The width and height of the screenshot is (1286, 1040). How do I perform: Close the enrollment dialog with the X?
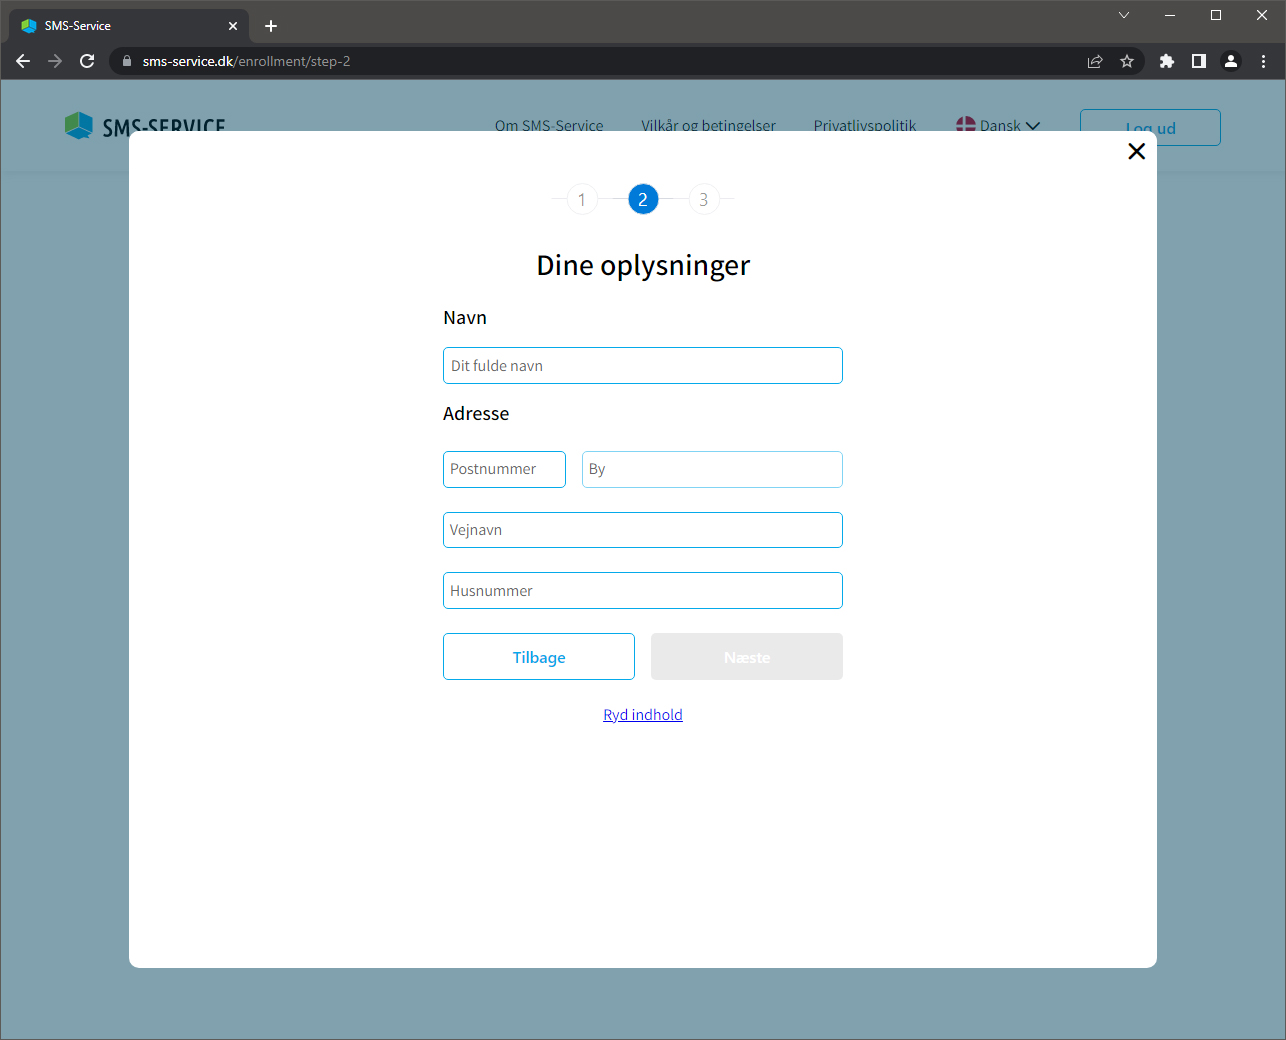[1136, 151]
